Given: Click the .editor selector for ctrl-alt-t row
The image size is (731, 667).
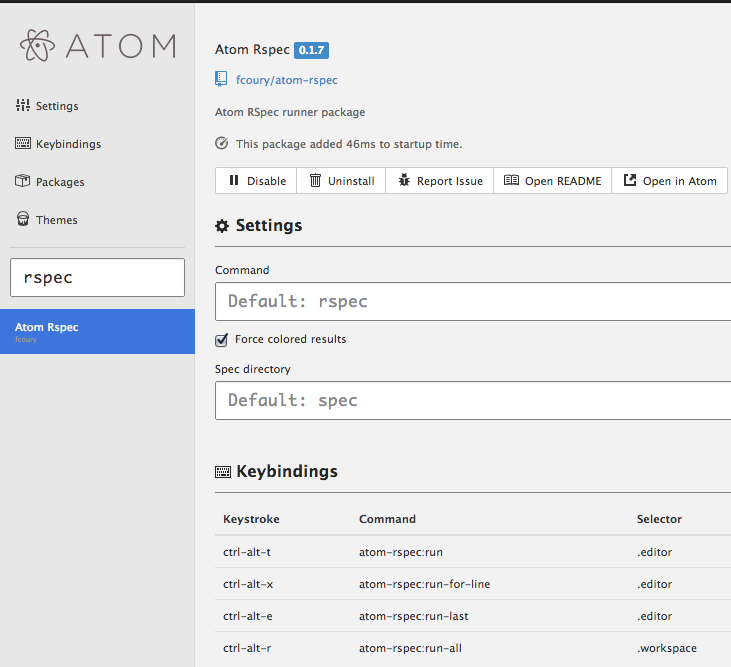Looking at the screenshot, I should click(x=655, y=552).
